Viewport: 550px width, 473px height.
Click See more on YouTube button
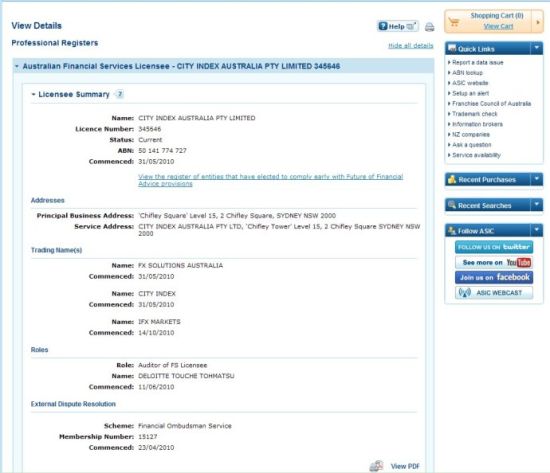coord(494,262)
